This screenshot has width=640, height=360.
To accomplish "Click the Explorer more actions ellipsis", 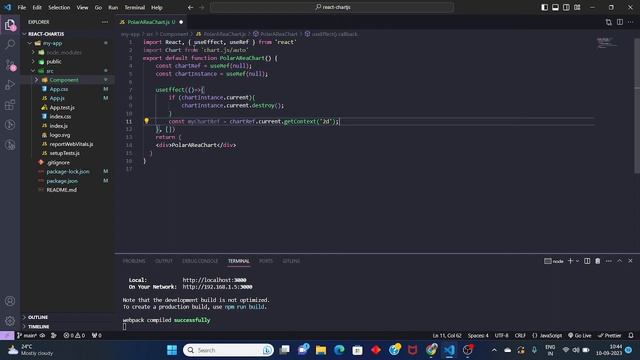I will [105, 22].
